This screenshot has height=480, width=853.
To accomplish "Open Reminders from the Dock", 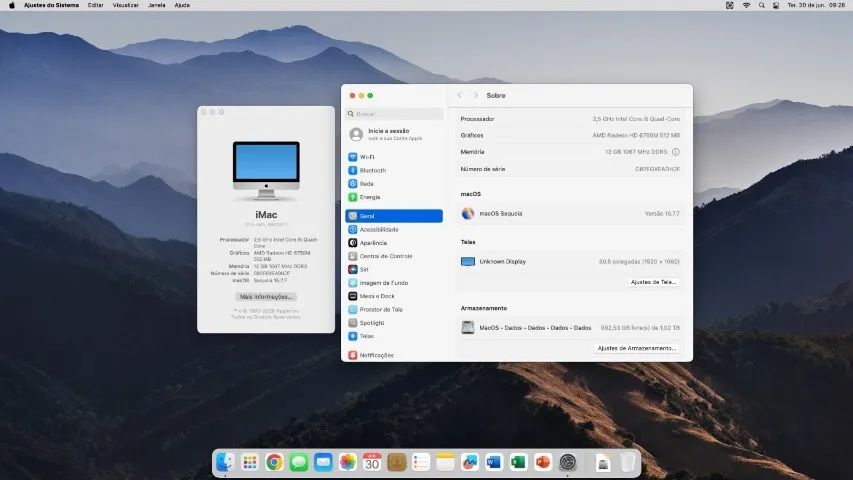I will [x=421, y=462].
